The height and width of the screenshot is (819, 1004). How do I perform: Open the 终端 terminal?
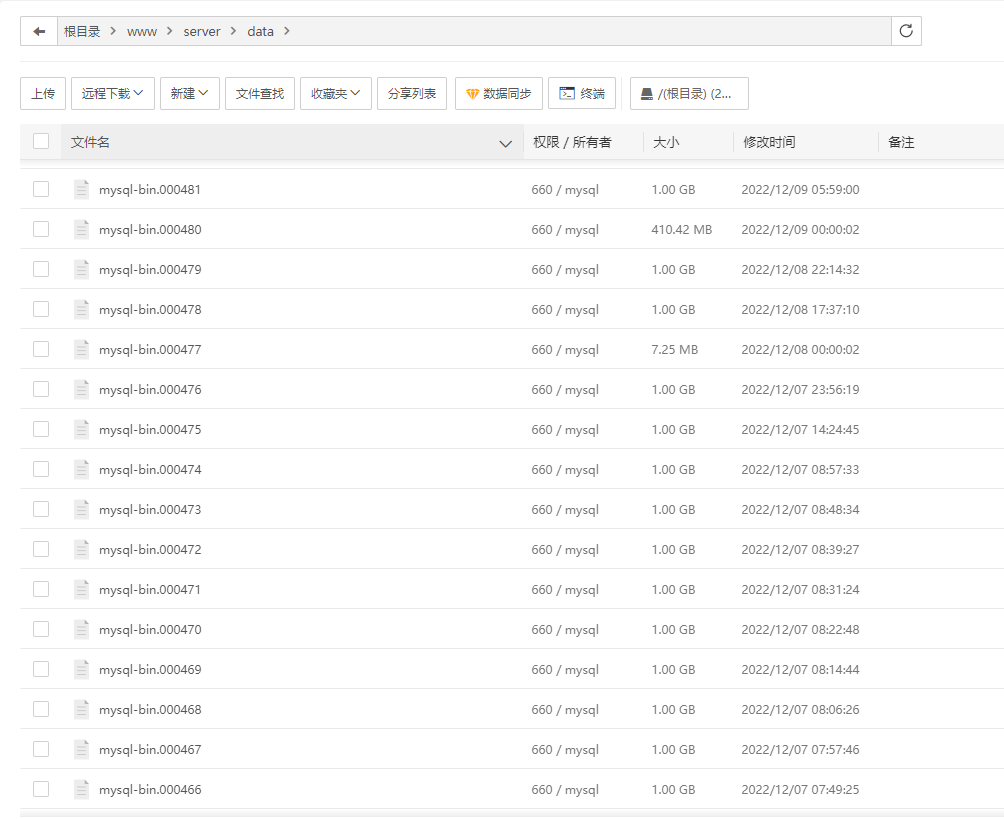tap(582, 93)
